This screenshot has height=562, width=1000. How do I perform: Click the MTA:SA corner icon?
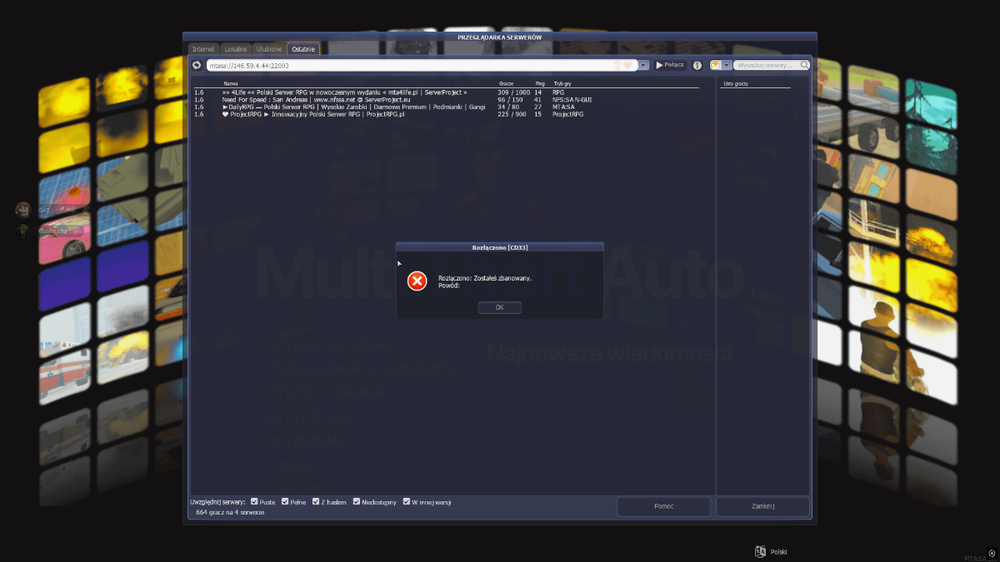[x=991, y=554]
